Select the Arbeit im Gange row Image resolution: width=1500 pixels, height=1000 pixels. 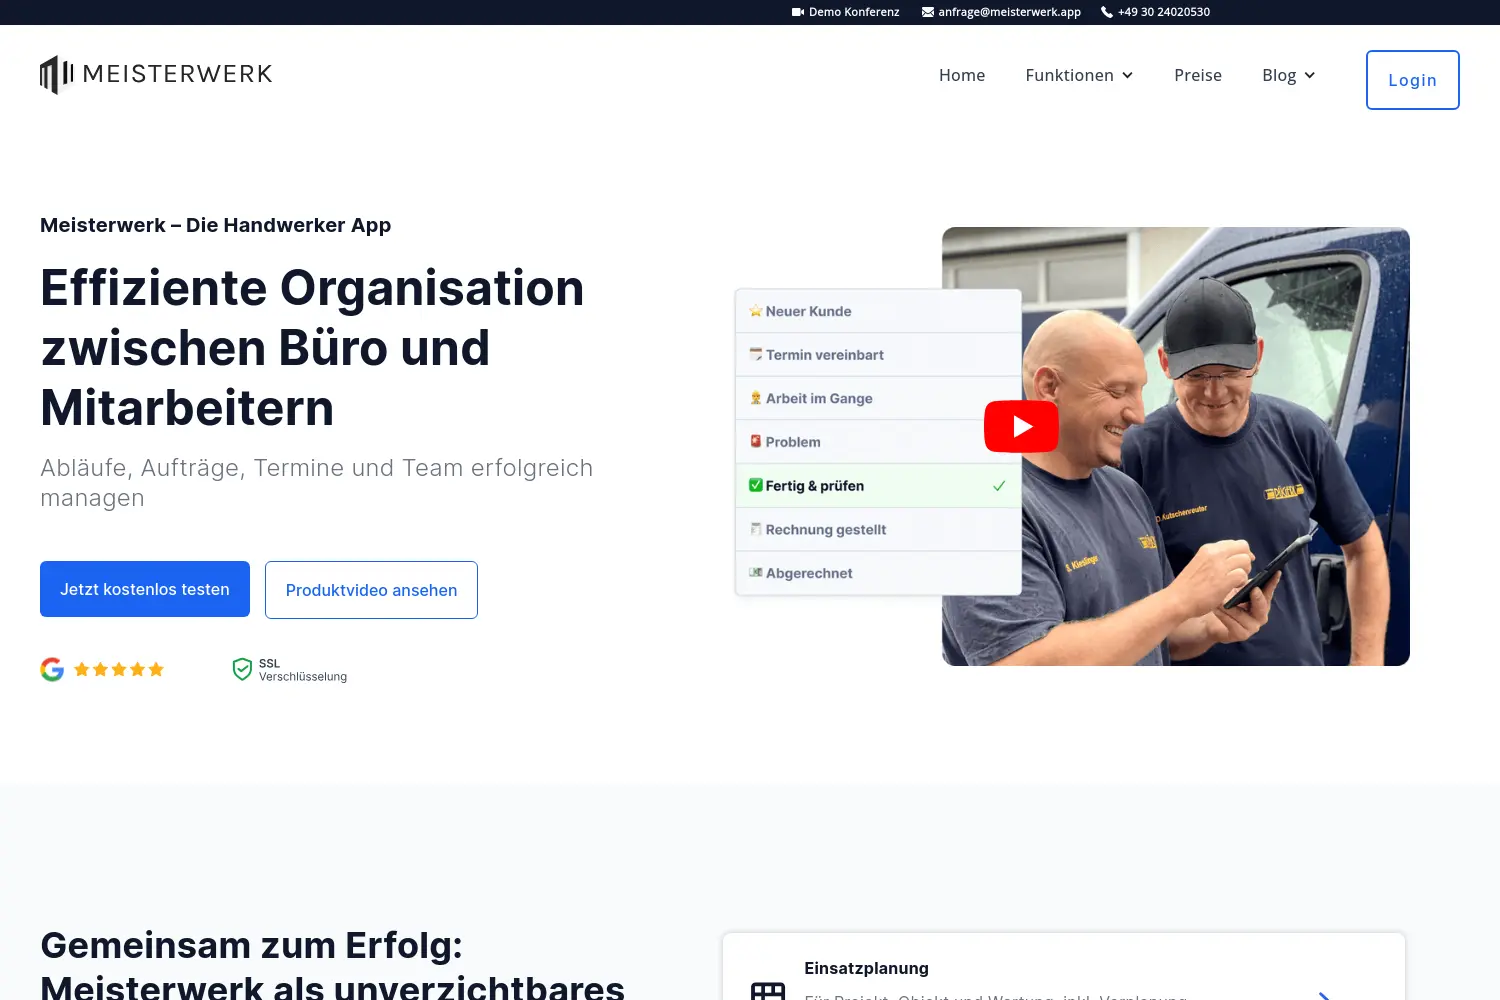pos(878,398)
